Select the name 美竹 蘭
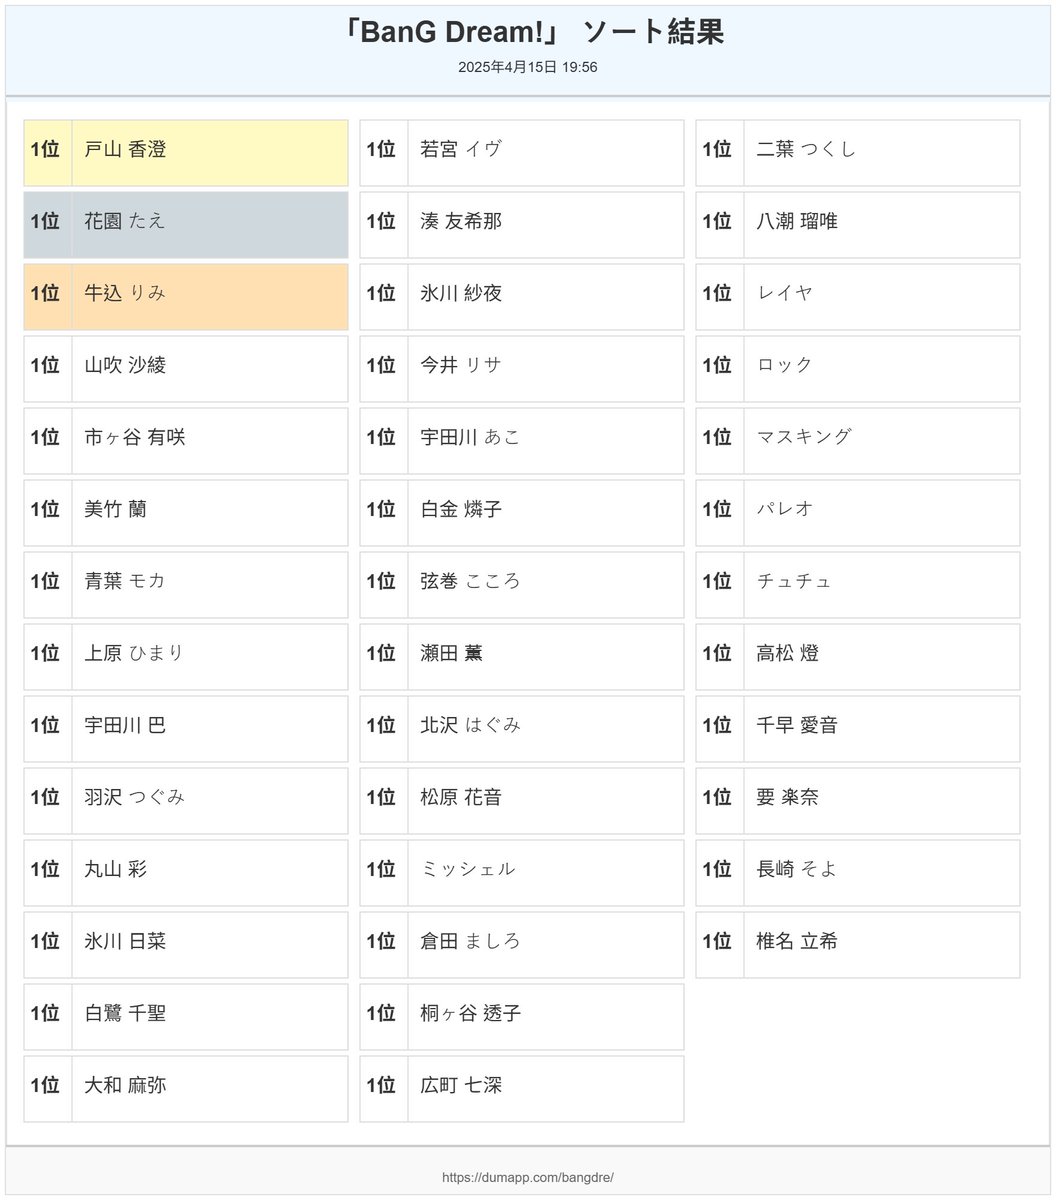1056x1200 pixels. point(115,509)
